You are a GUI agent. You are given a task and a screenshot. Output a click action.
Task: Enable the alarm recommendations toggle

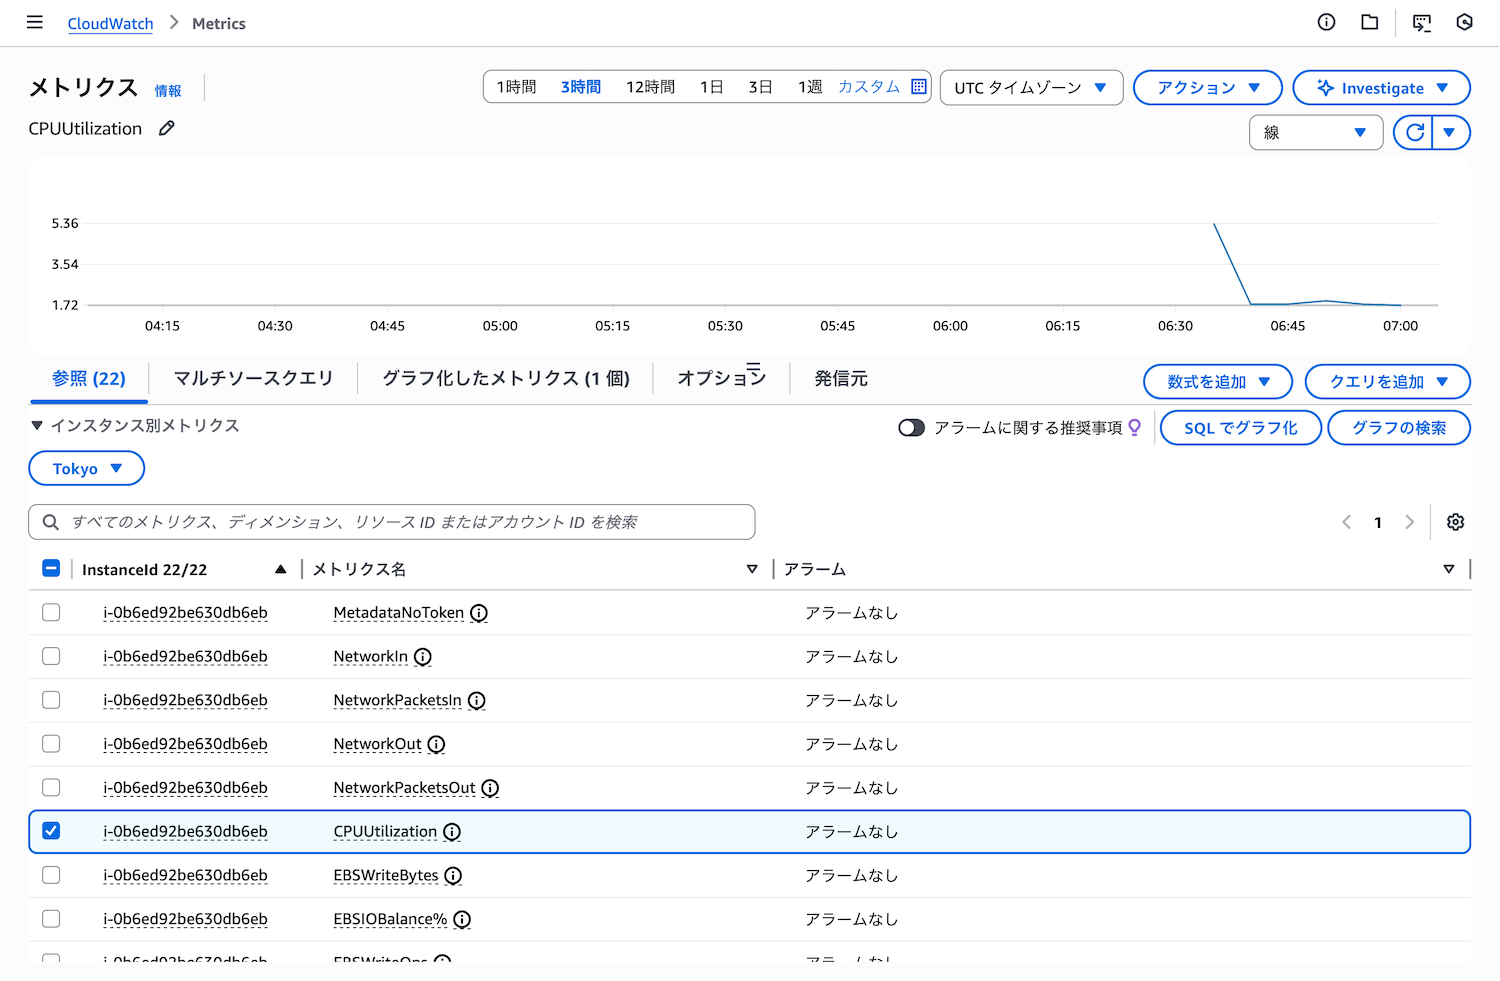[911, 428]
